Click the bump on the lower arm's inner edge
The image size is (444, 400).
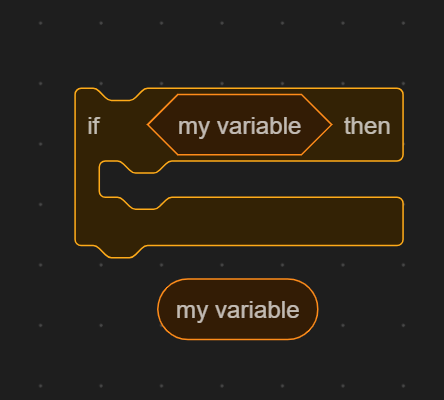pos(145,203)
